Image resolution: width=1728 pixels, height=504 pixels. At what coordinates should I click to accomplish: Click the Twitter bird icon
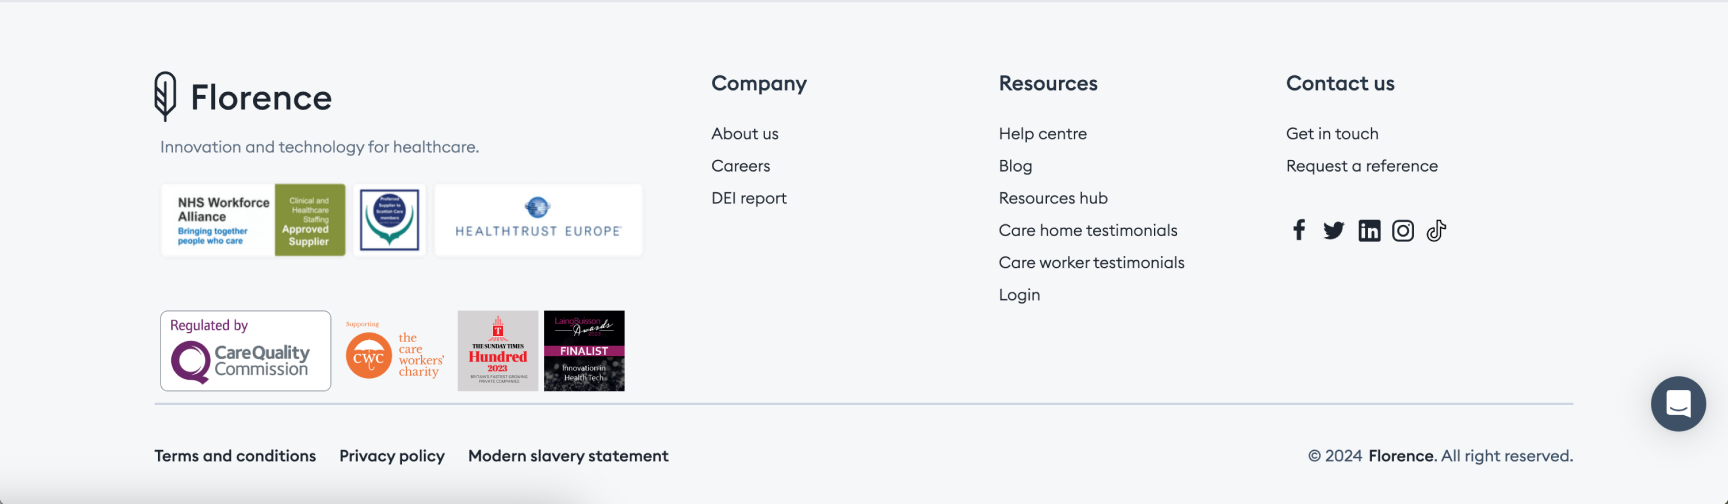pyautogui.click(x=1334, y=231)
